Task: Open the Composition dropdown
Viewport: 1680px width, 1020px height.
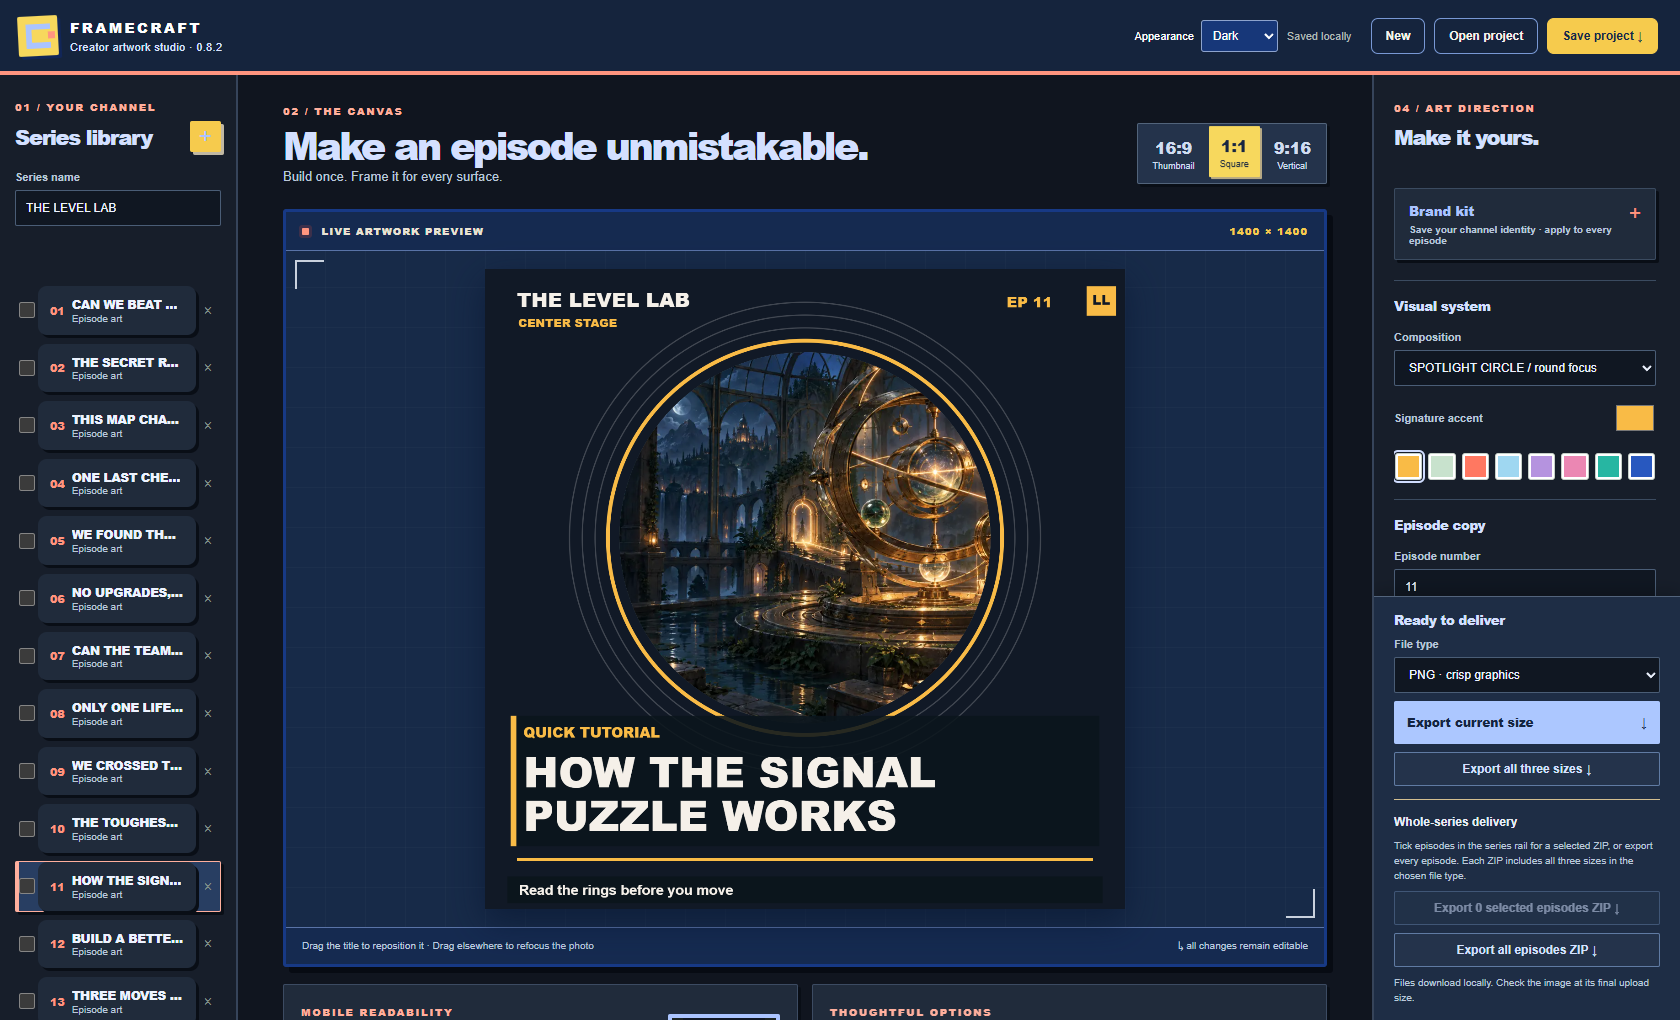Action: pos(1525,368)
